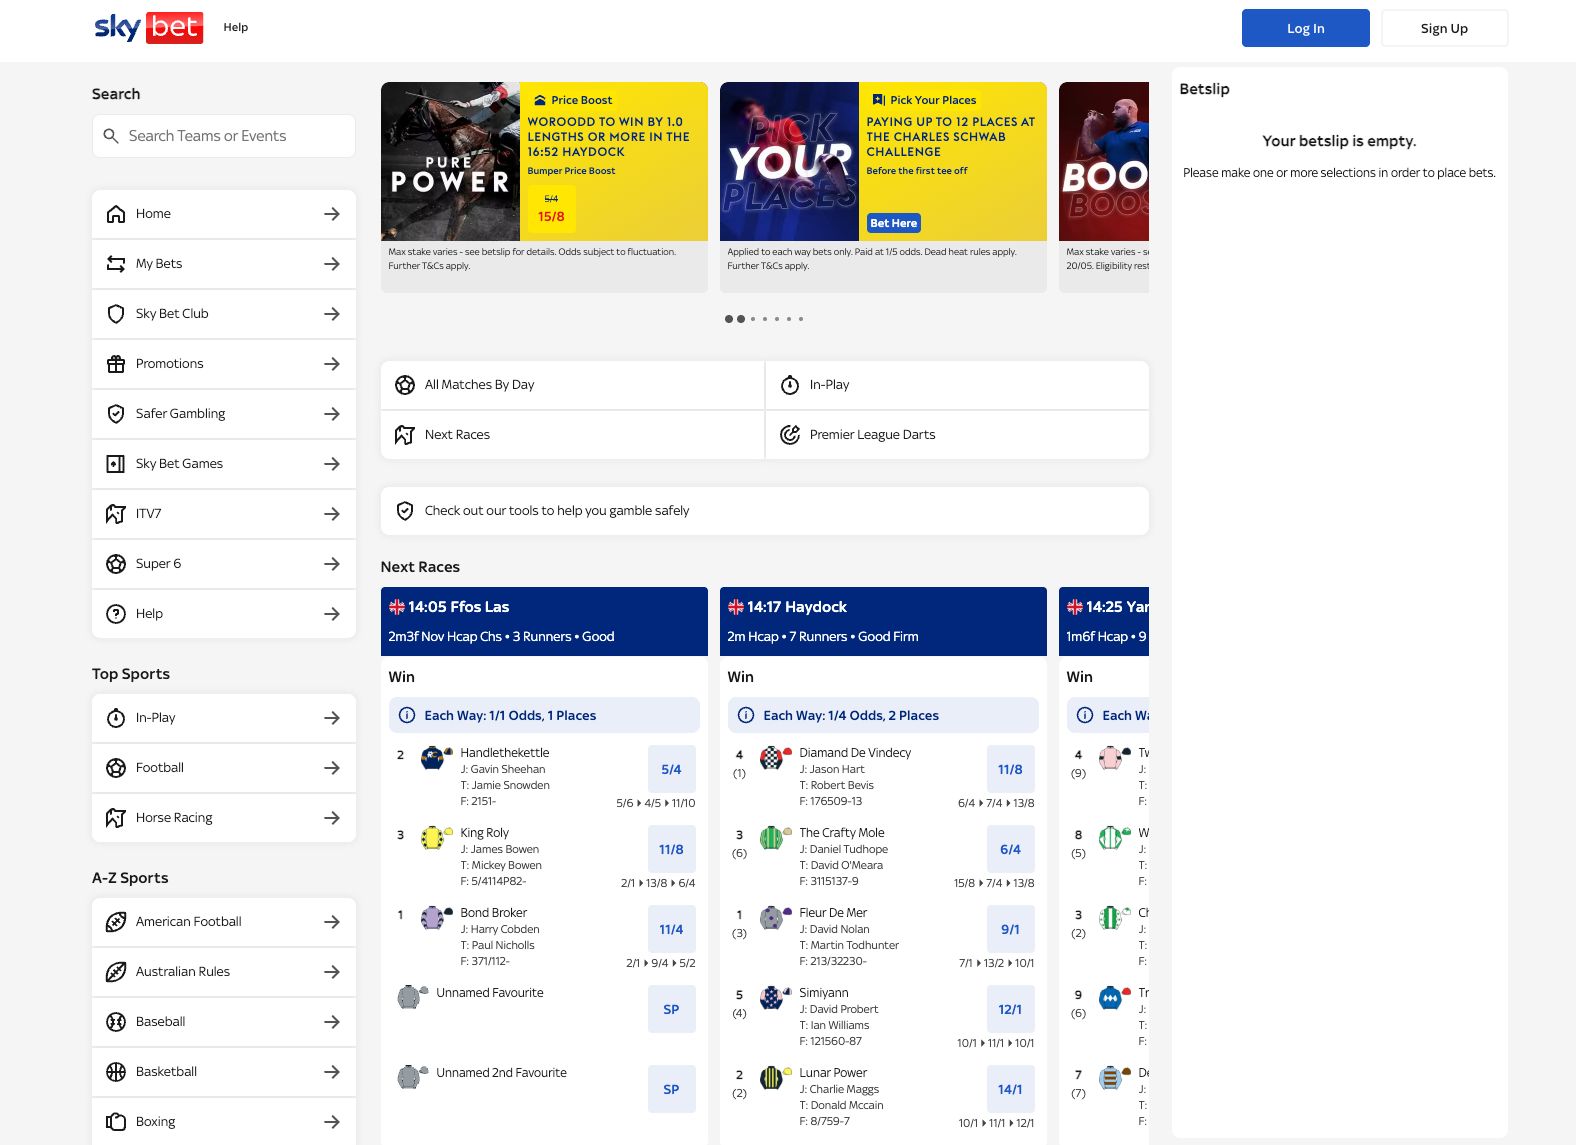Open the All Matches By Day link
The width and height of the screenshot is (1576, 1145).
tap(572, 385)
